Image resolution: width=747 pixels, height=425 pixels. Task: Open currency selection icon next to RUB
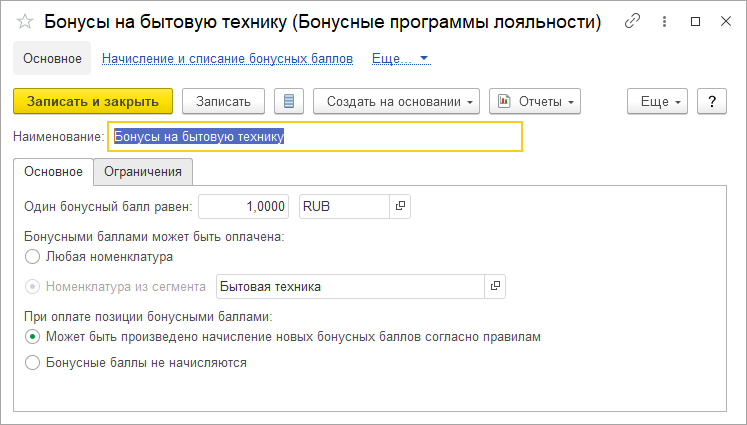pyautogui.click(x=400, y=205)
